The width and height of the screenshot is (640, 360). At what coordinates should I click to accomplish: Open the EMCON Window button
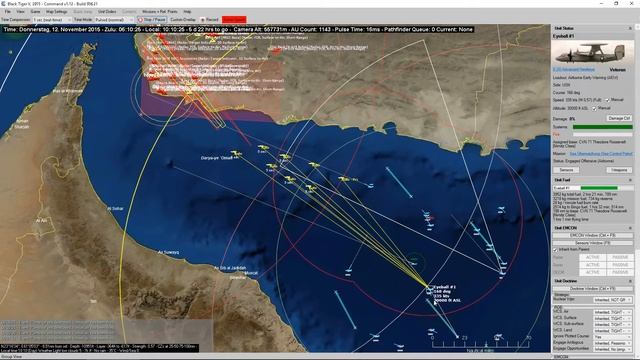593,236
